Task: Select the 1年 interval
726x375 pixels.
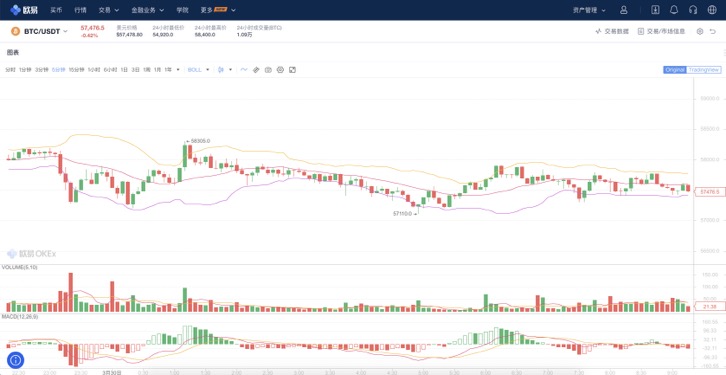Action: click(168, 70)
